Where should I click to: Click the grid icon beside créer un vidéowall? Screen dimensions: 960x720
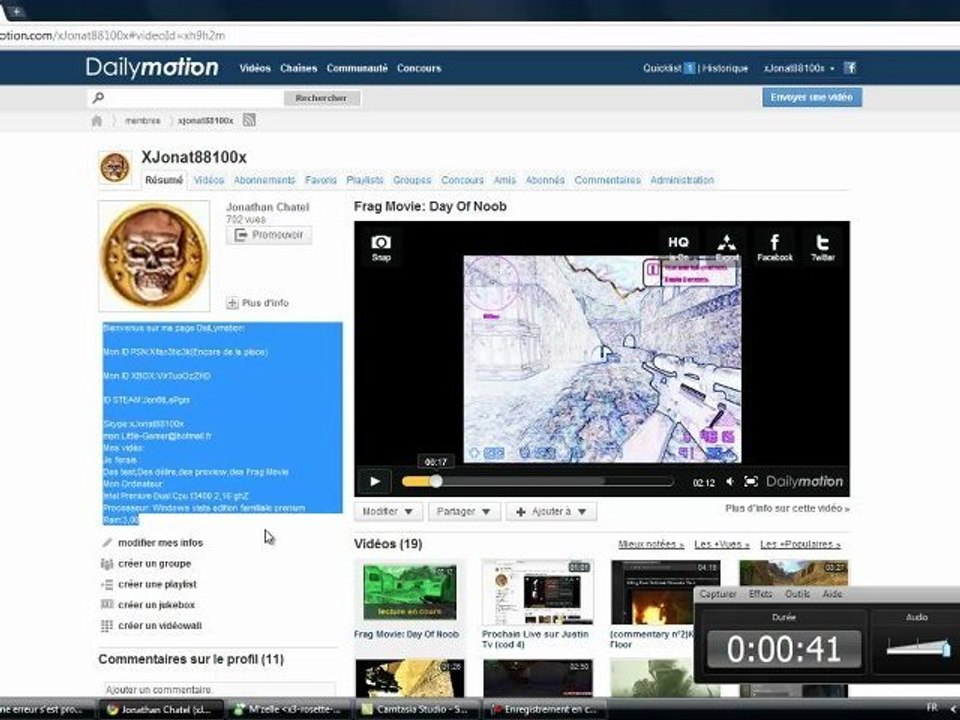pos(107,626)
